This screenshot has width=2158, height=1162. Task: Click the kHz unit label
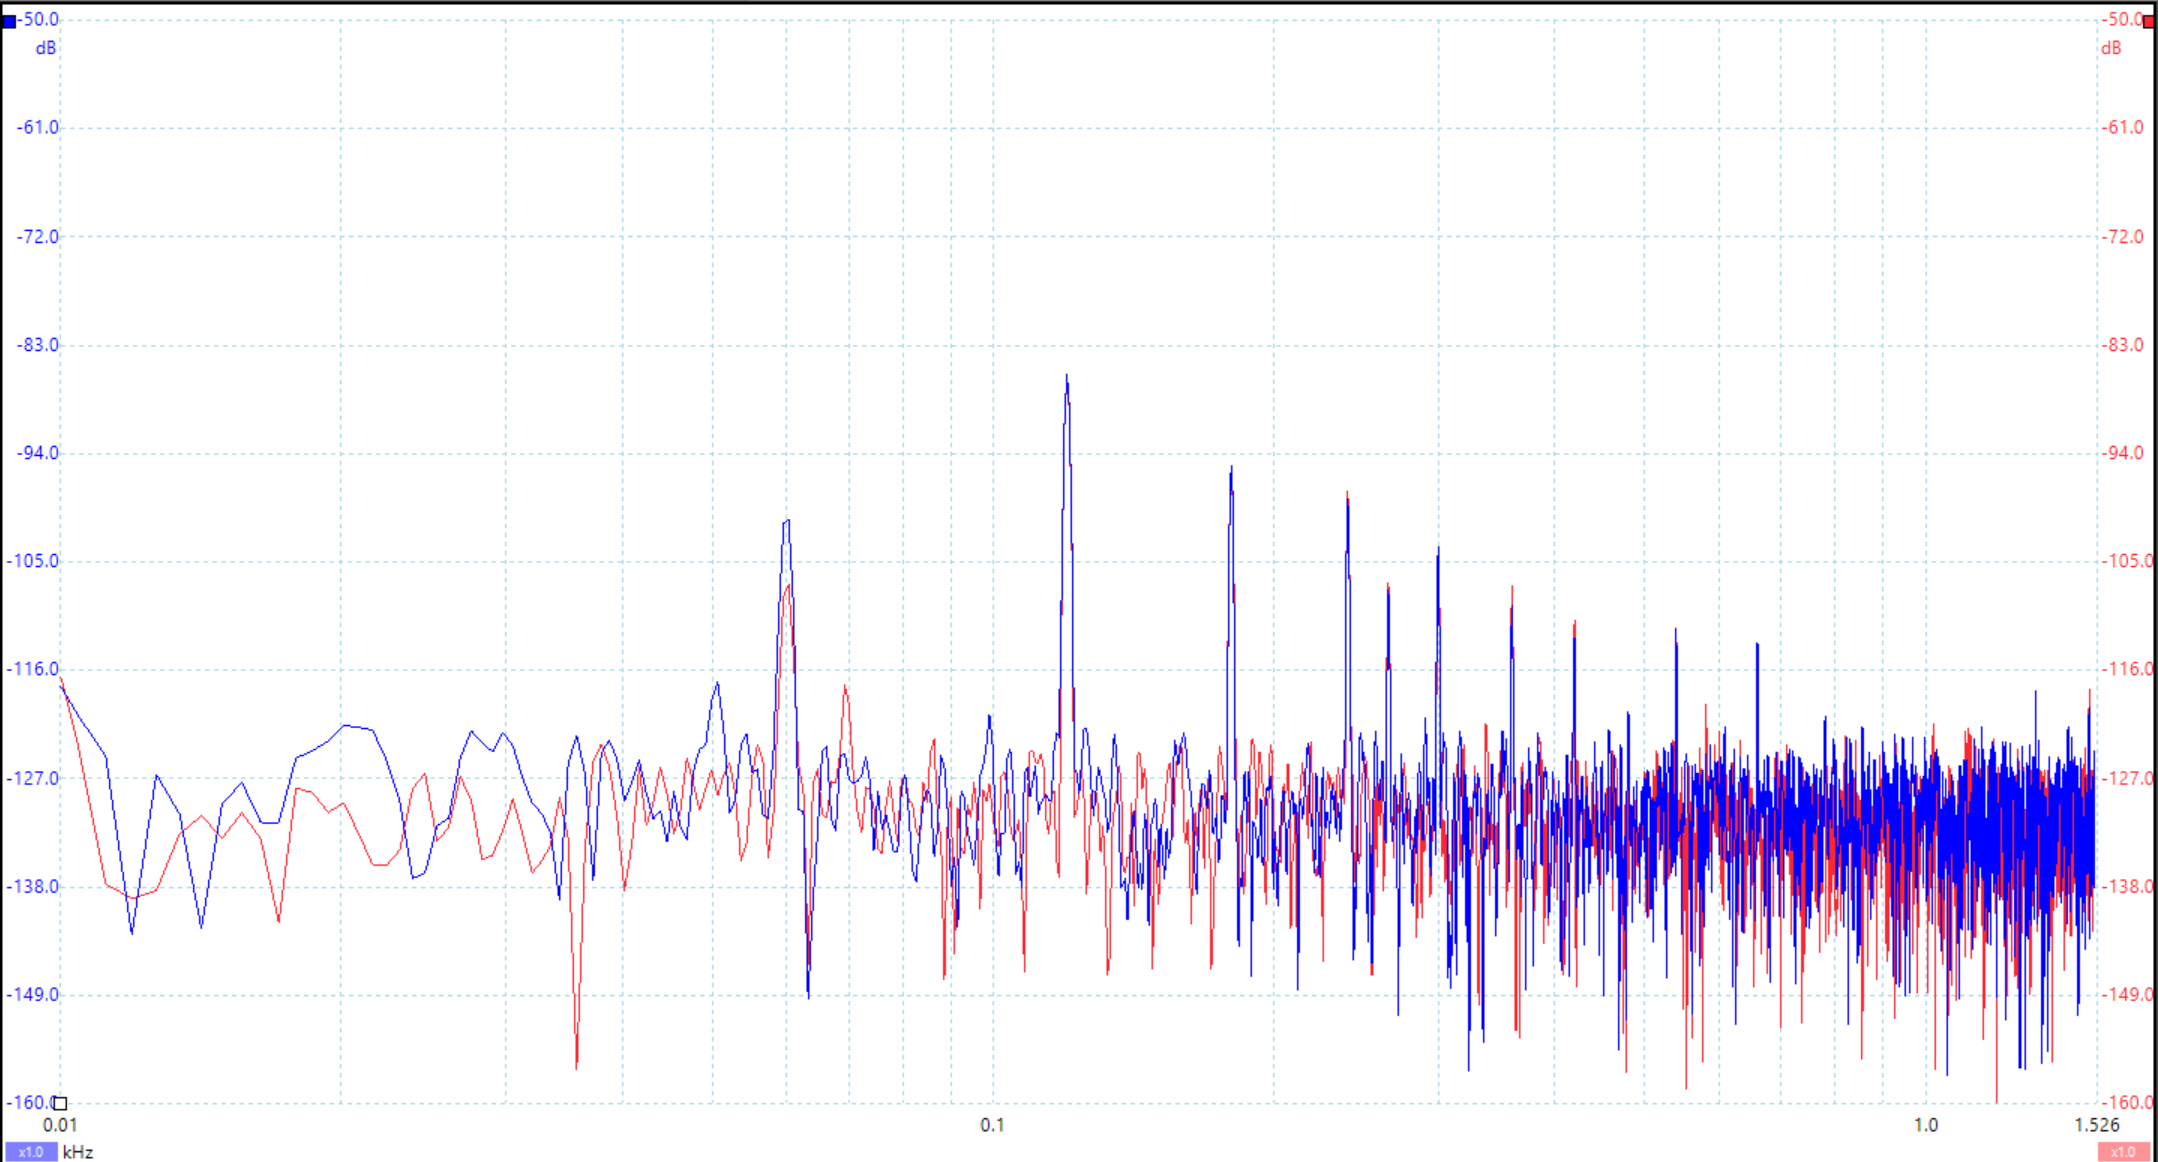(78, 1152)
